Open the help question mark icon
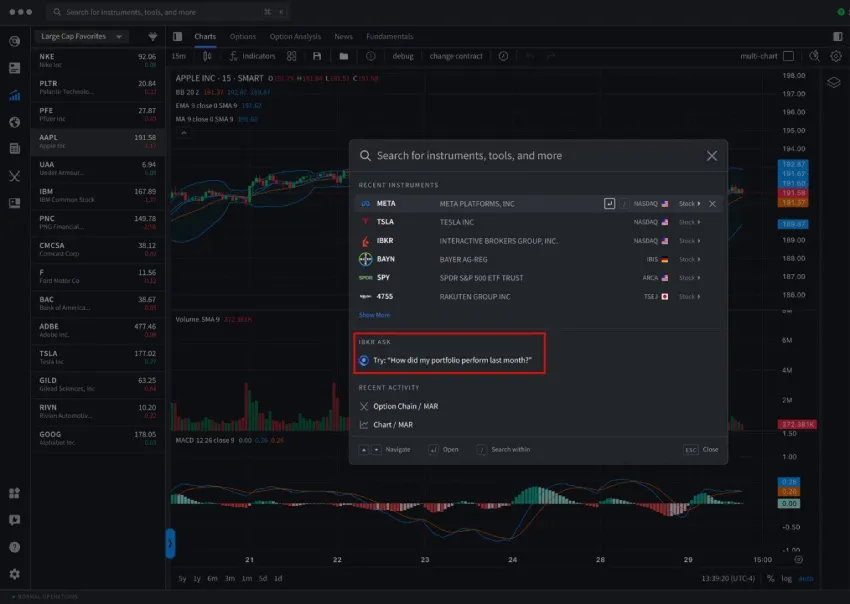Screen dimensions: 850x604 click(15, 547)
